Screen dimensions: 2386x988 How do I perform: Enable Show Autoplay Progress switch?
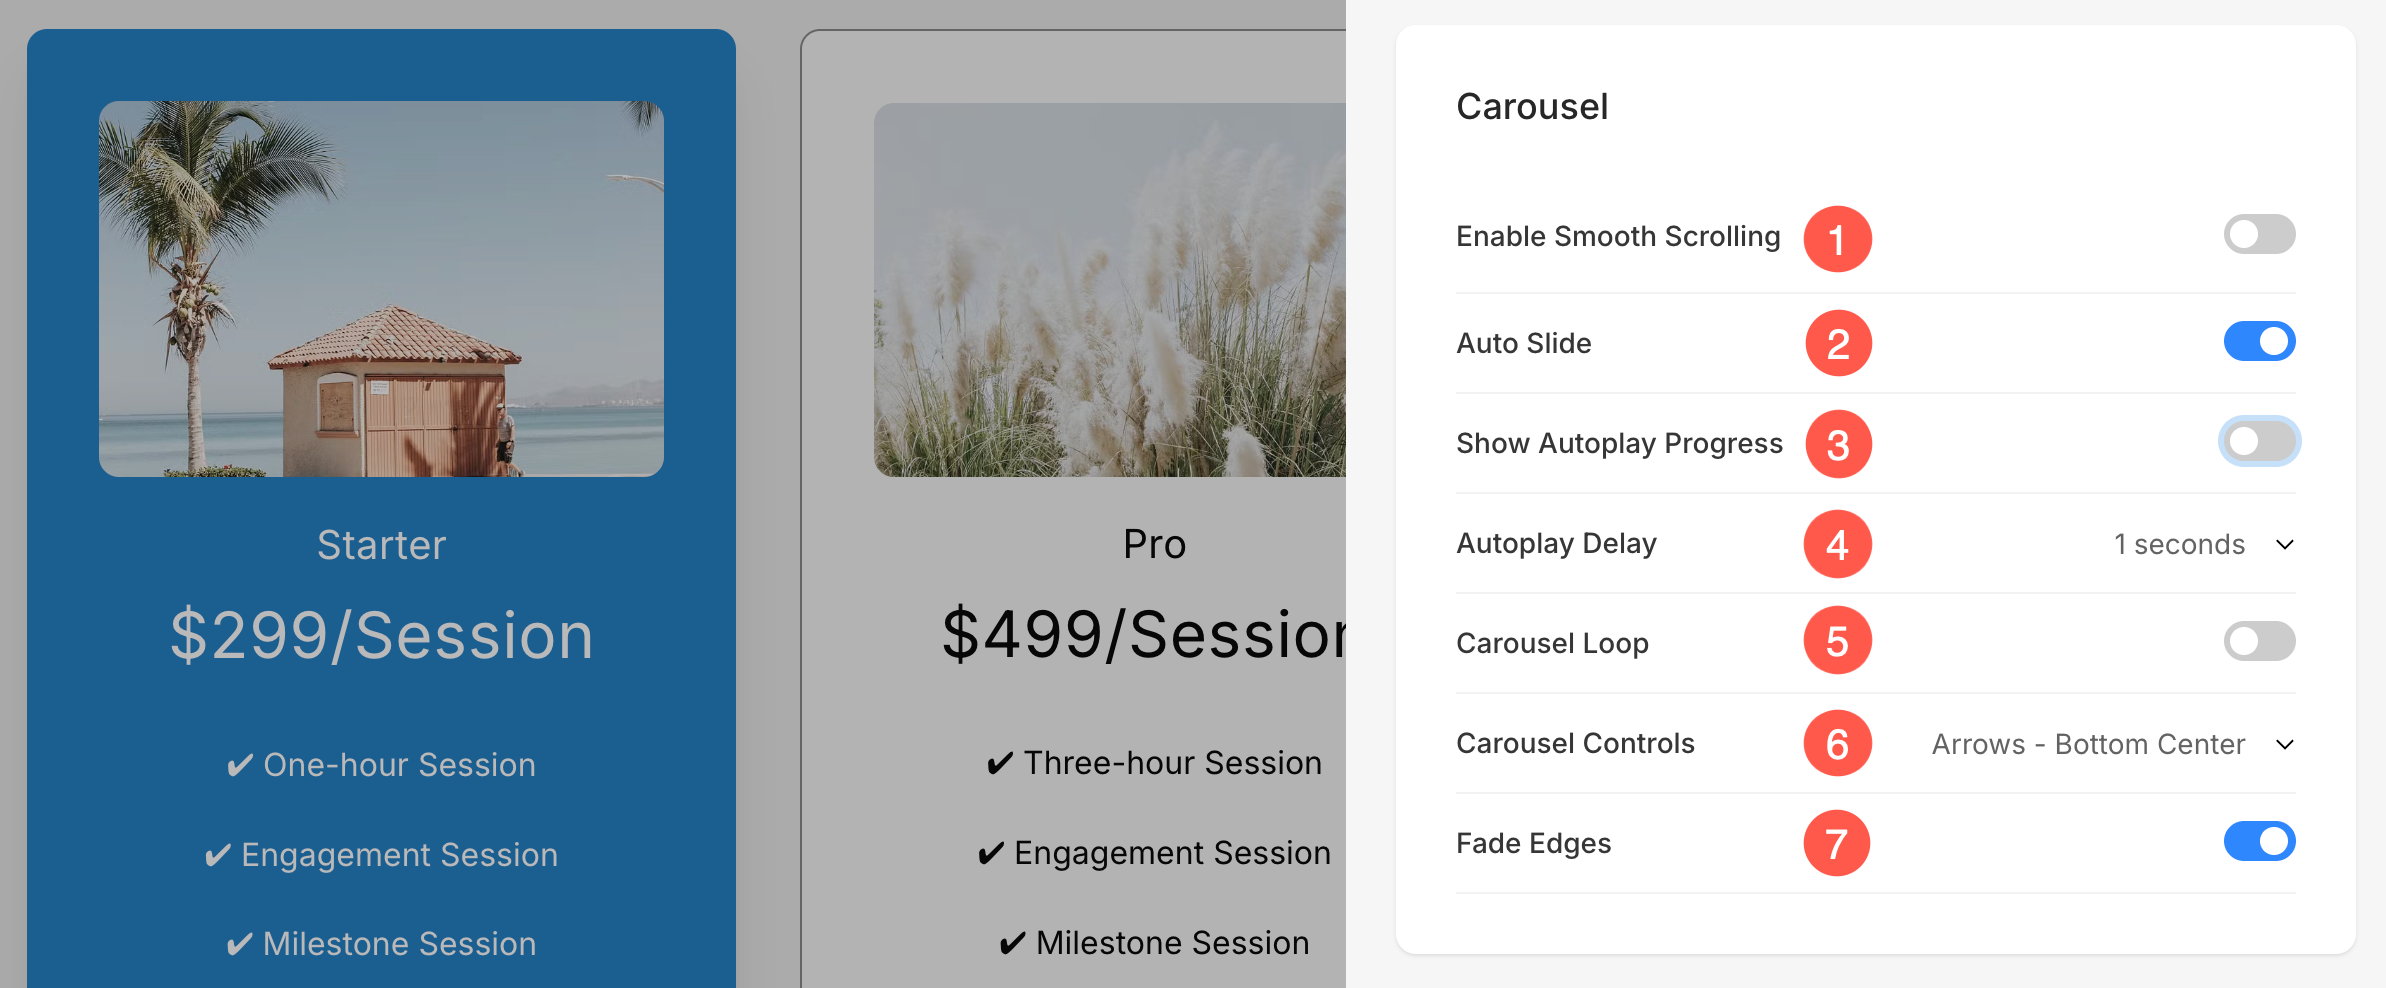(2259, 441)
